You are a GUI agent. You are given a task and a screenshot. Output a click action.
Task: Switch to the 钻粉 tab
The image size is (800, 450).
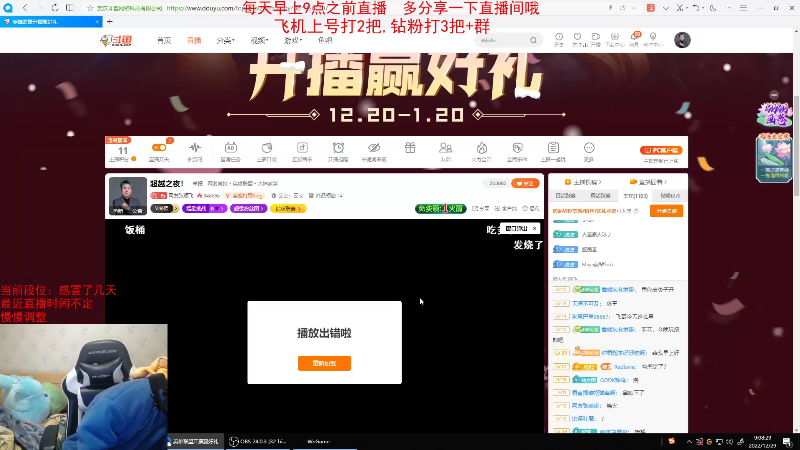click(x=670, y=196)
